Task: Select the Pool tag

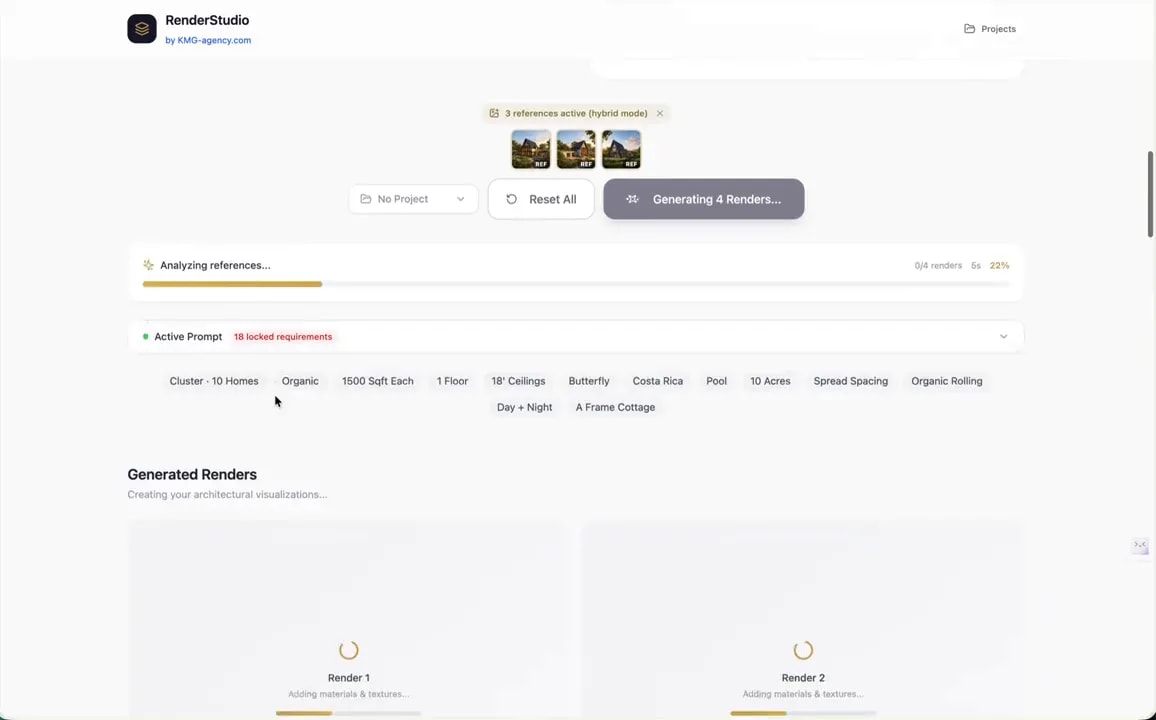Action: (x=717, y=381)
